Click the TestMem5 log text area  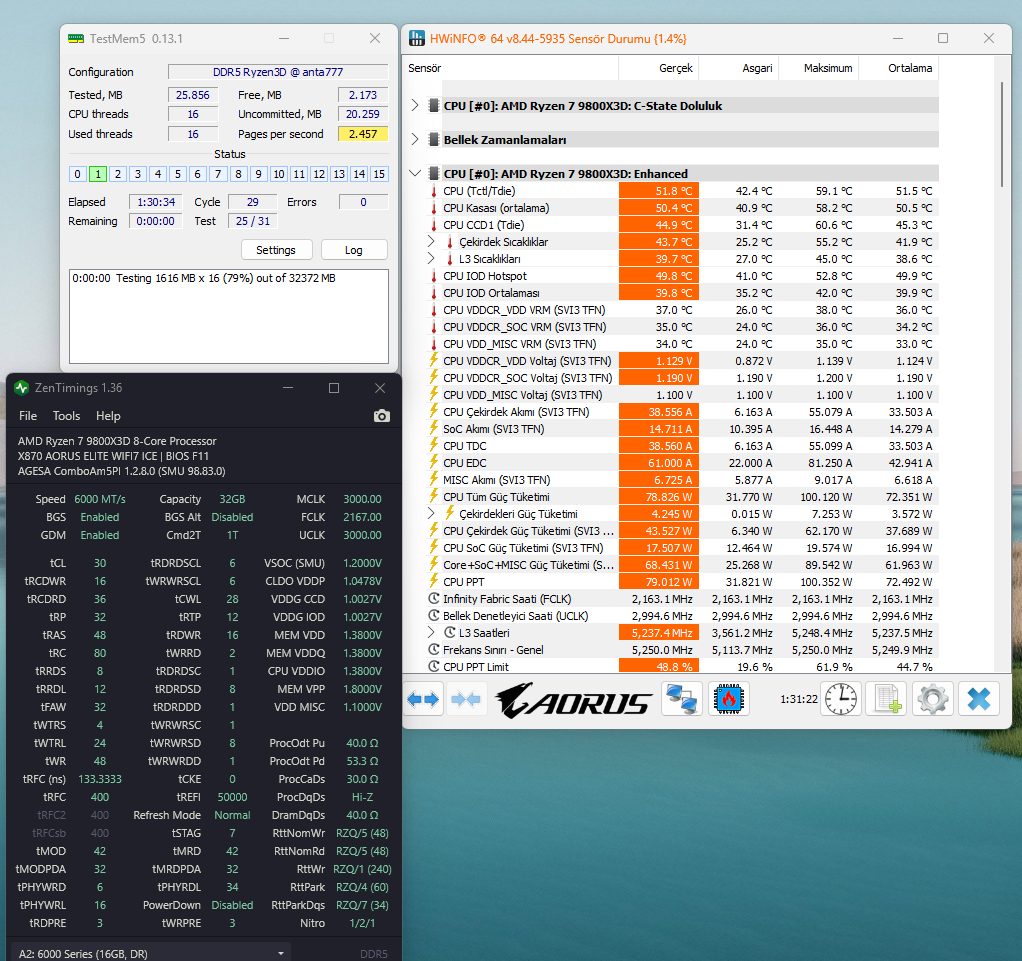tap(229, 316)
